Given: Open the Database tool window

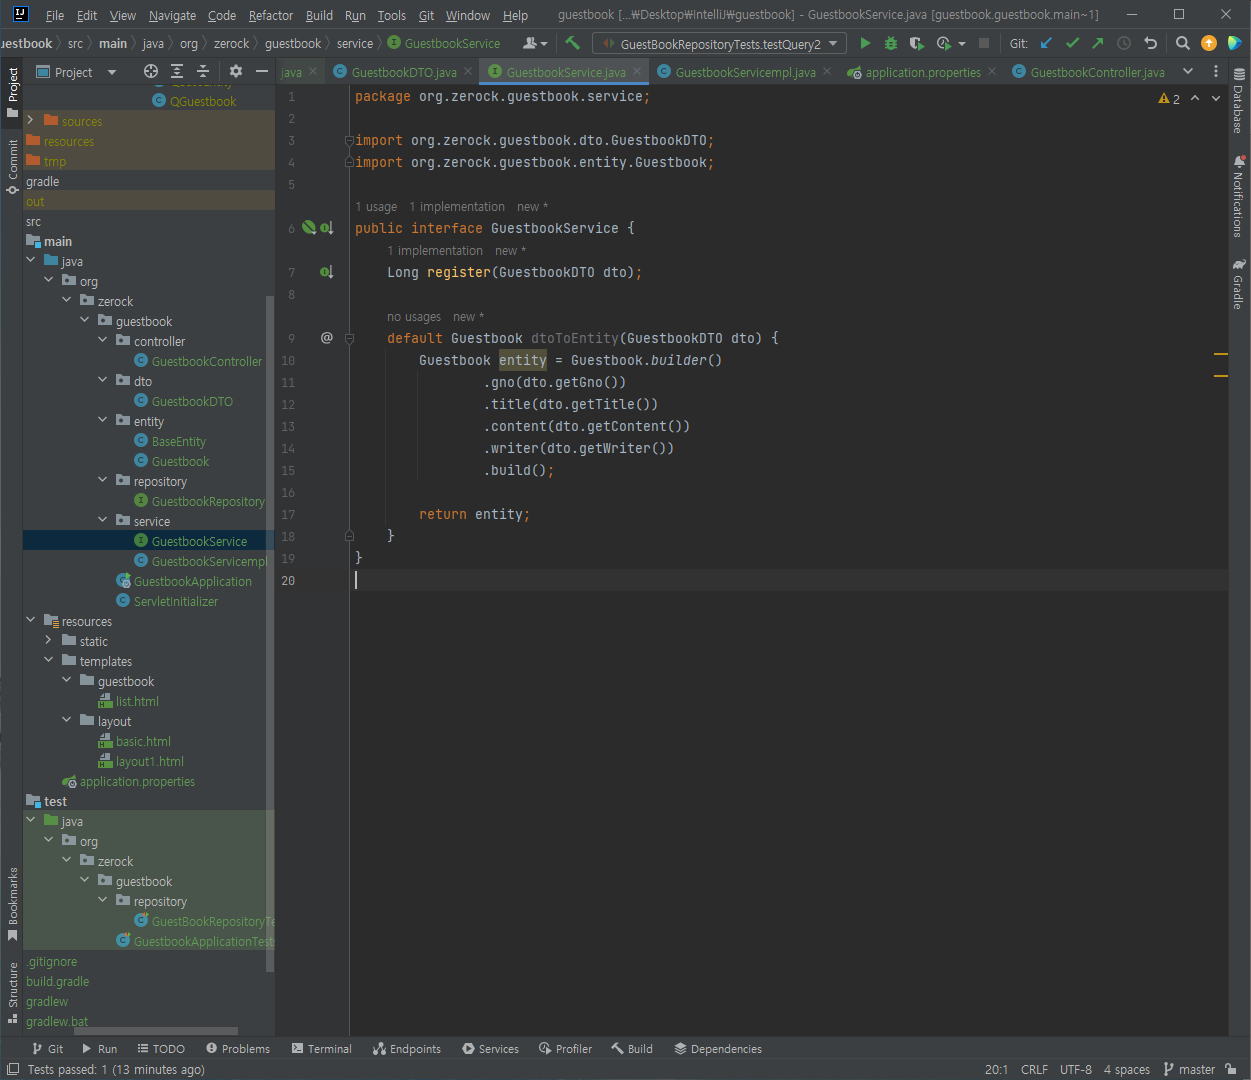Looking at the screenshot, I should 1239,100.
